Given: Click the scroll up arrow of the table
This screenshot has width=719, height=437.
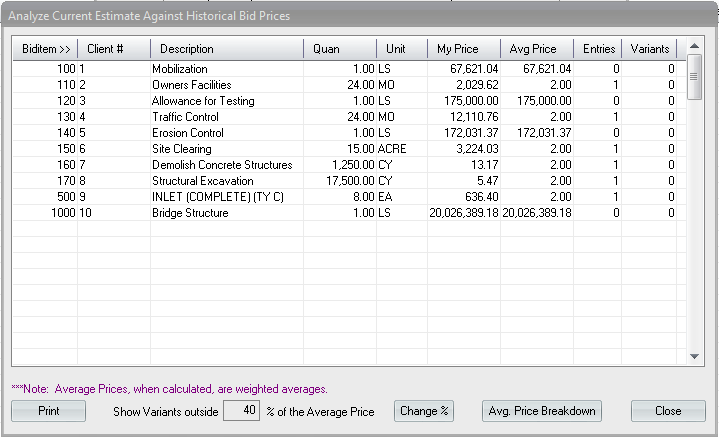Looking at the screenshot, I should pyautogui.click(x=694, y=45).
